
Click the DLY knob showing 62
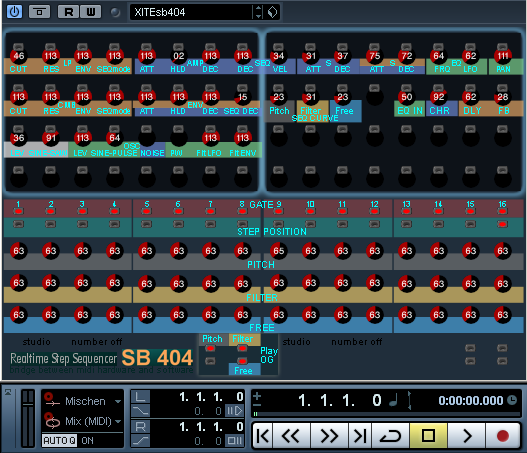pos(471,97)
